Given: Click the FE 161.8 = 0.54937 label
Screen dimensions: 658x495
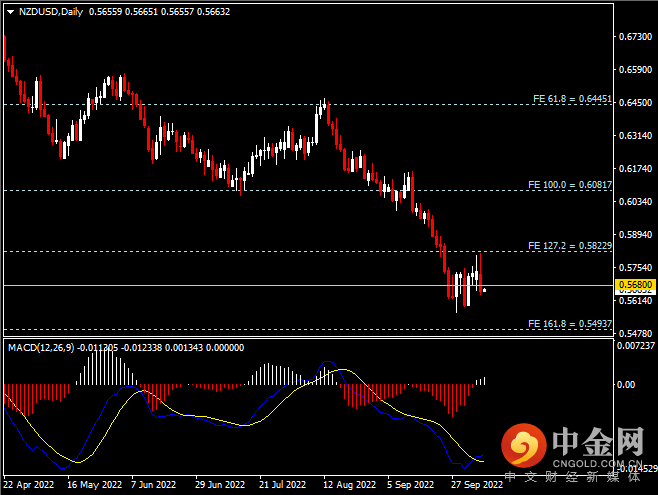Looking at the screenshot, I should point(570,323).
